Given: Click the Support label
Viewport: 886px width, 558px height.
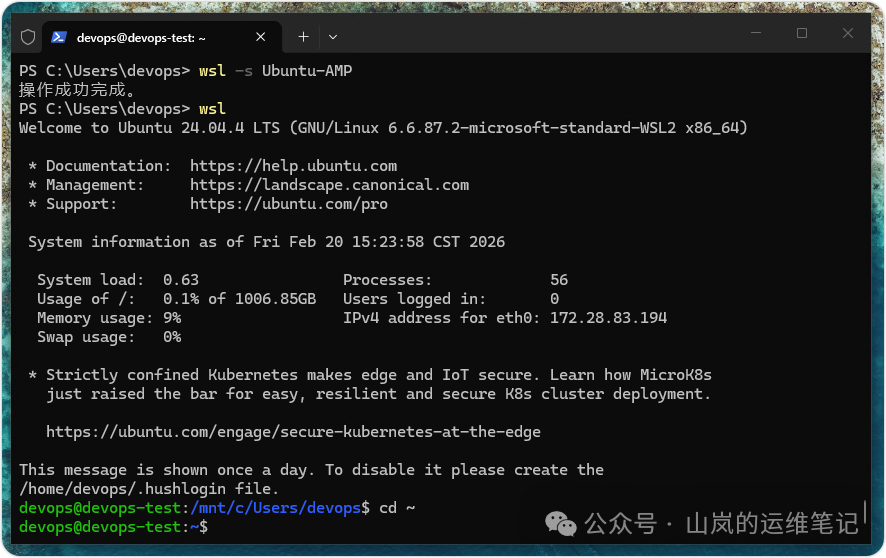Looking at the screenshot, I should 81,204.
